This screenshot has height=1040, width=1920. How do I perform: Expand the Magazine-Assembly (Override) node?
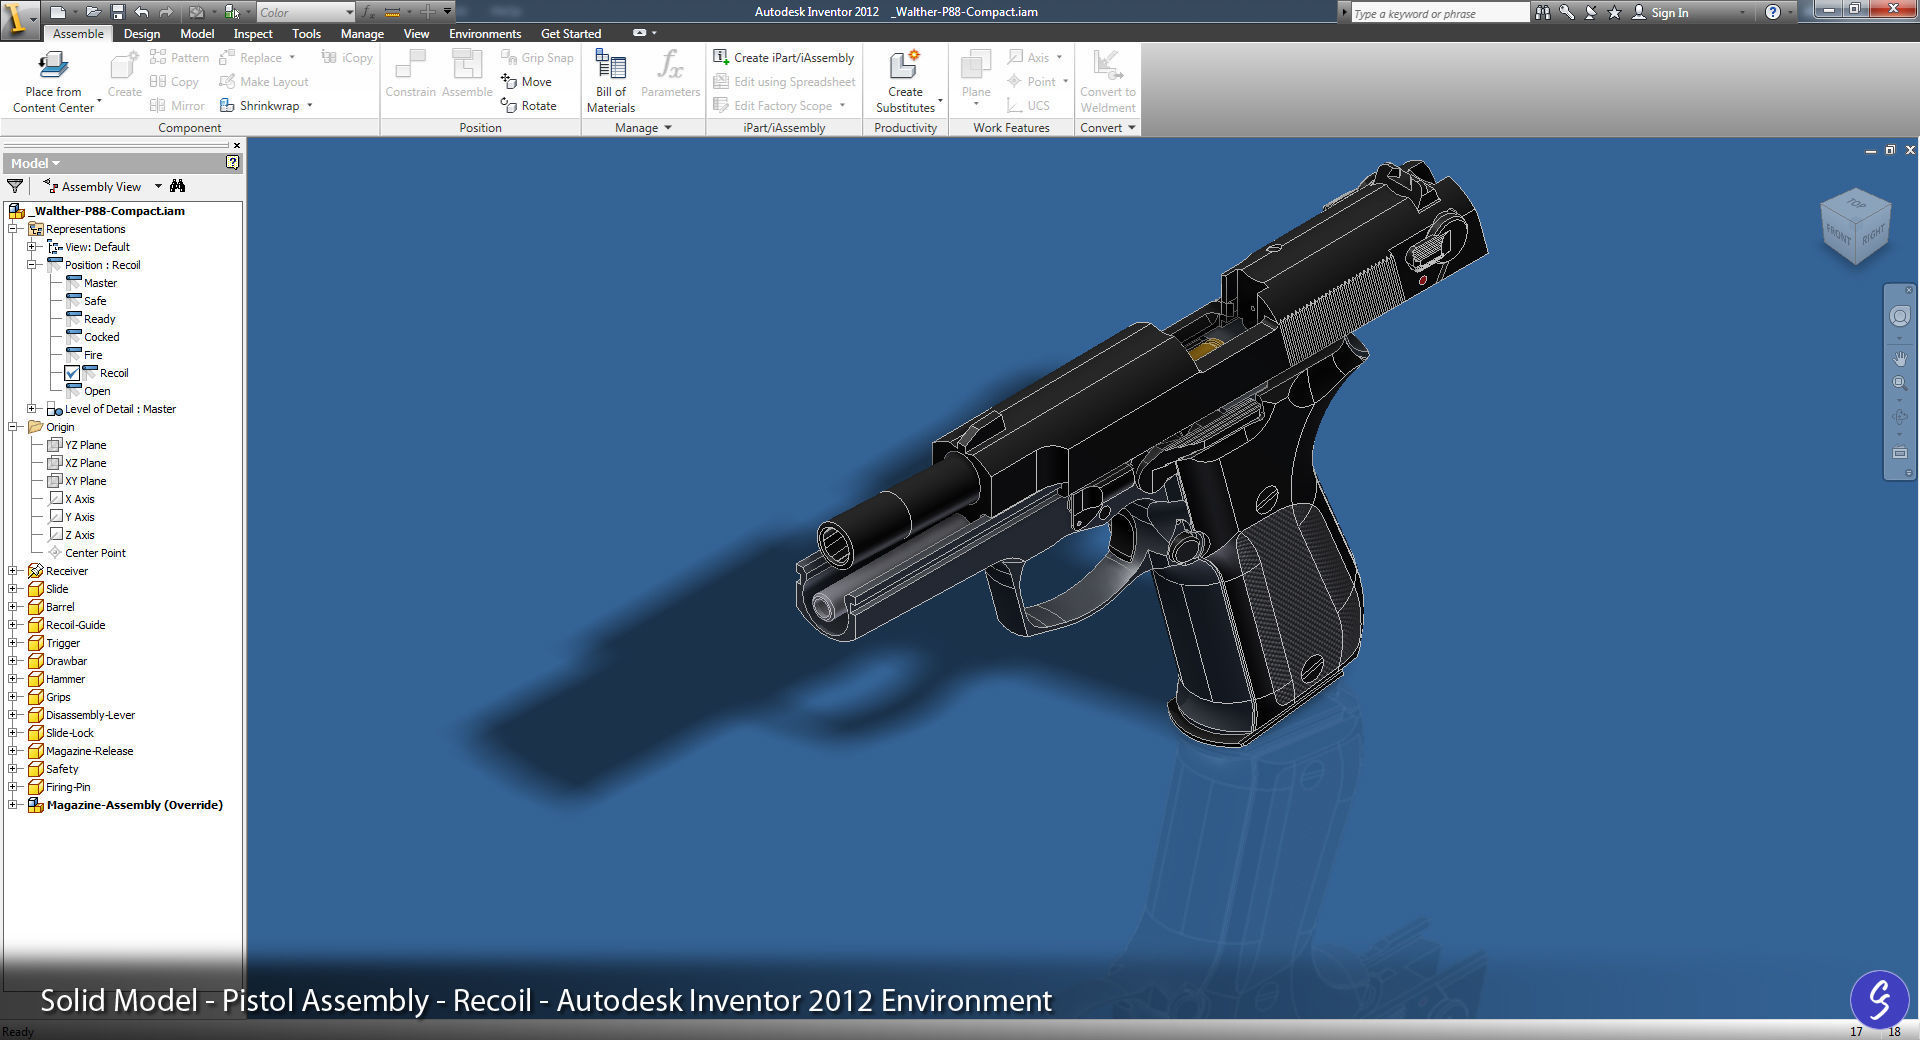(13, 805)
